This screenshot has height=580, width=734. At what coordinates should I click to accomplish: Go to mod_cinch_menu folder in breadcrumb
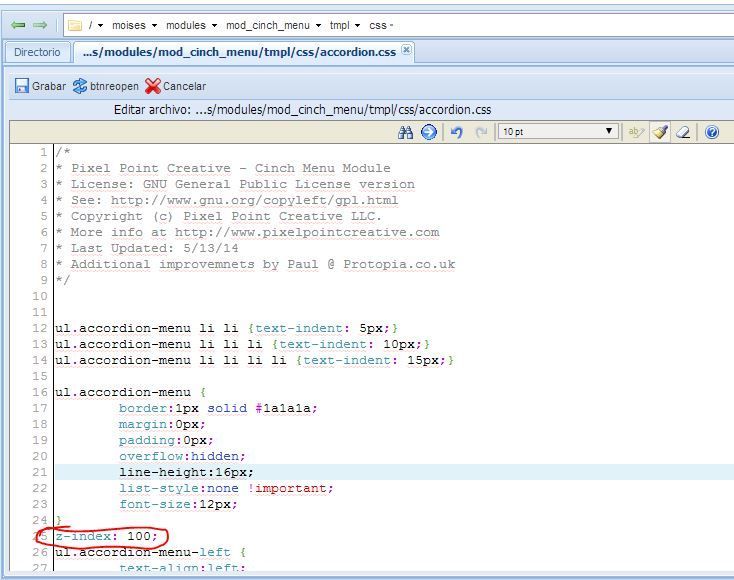pos(268,25)
